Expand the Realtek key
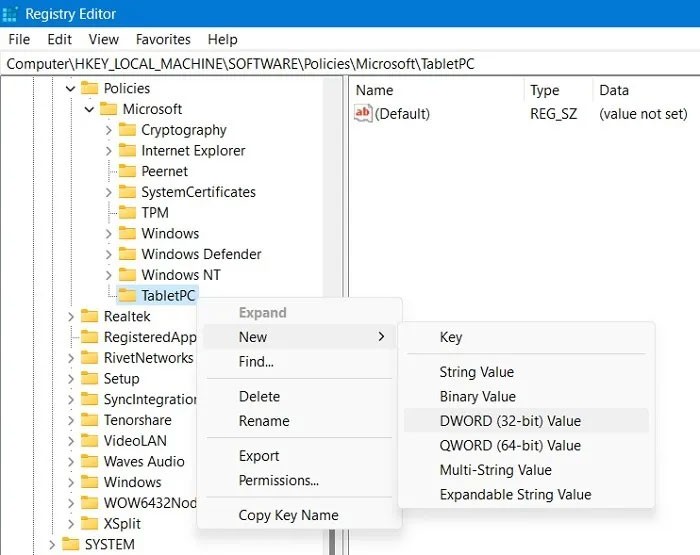Screen dimensions: 700x555 coord(71,317)
